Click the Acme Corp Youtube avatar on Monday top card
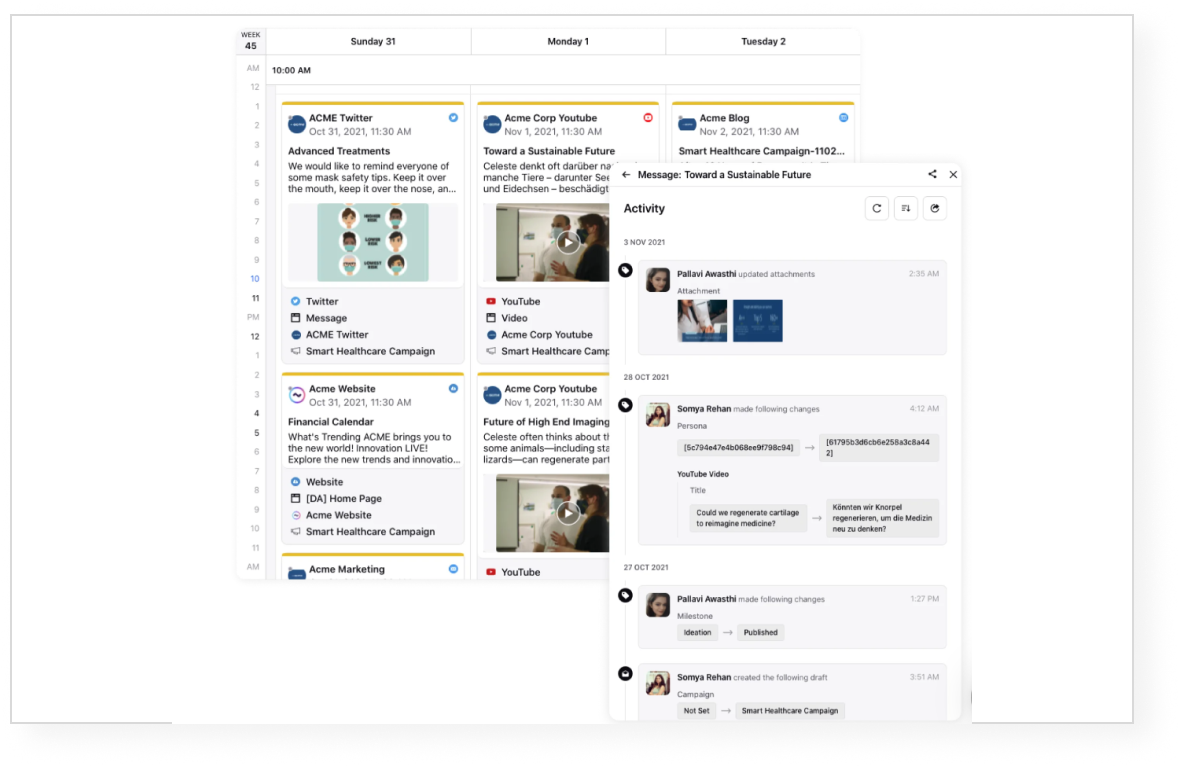1180x766 pixels. point(492,124)
